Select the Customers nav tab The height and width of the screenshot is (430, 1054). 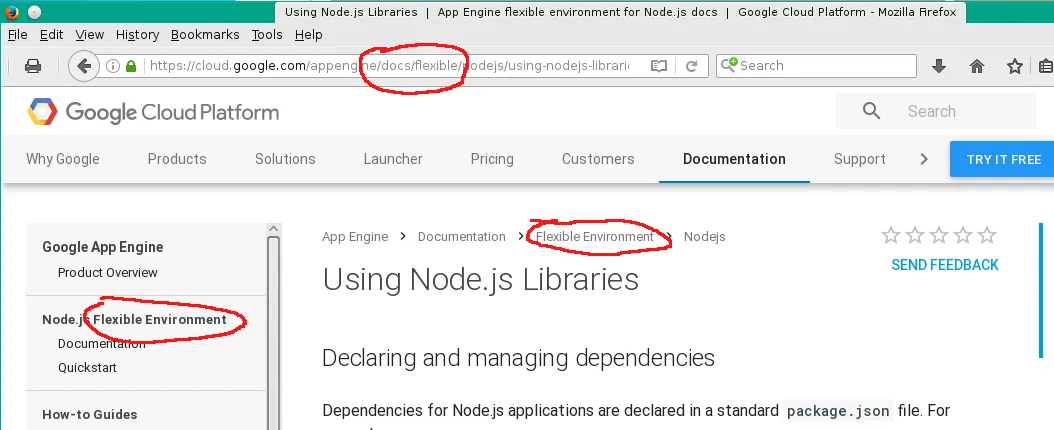[598, 159]
